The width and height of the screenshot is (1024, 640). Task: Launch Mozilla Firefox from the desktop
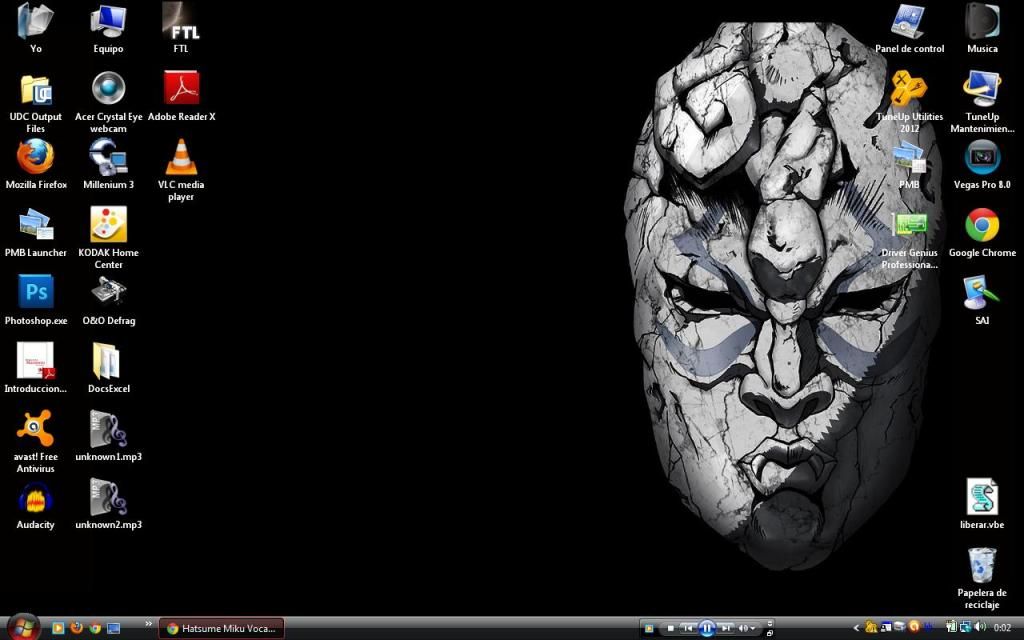36,165
